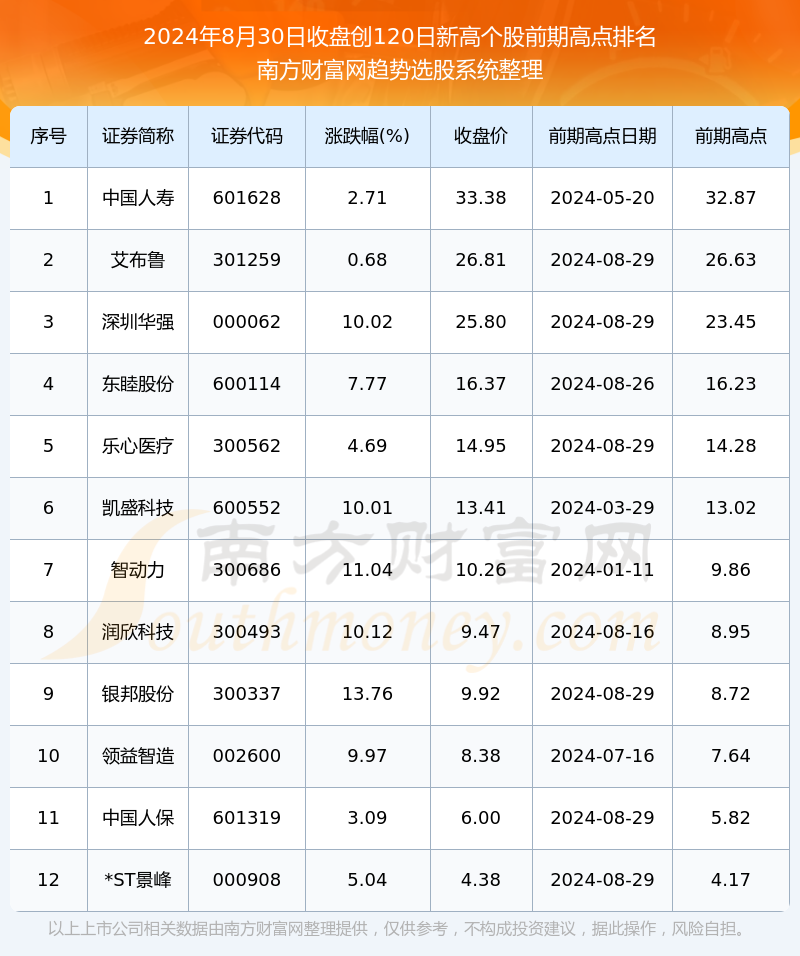
Task: Select stock name 乐心医疗
Action: [x=138, y=446]
